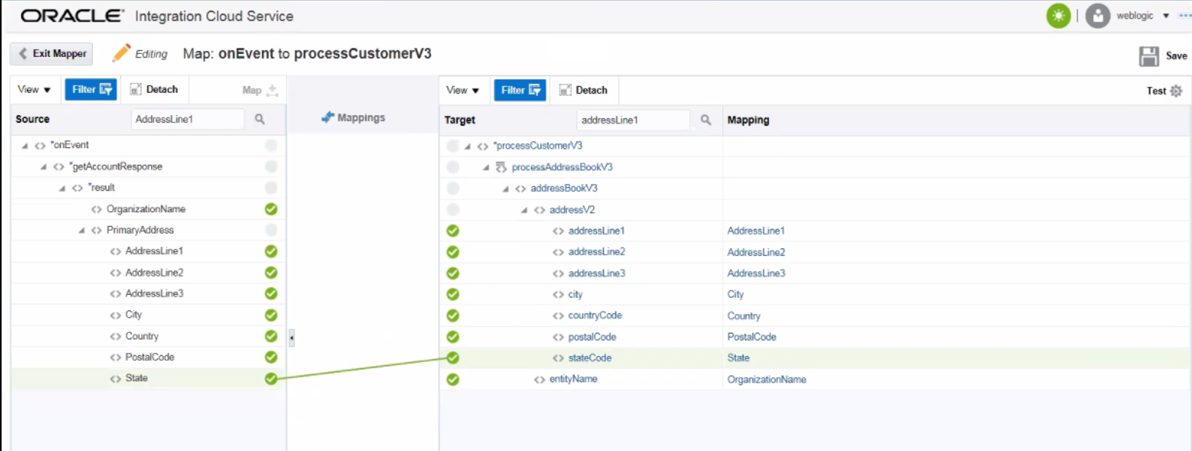Click the panel splitter collapse handle
Viewport: 1192px width, 451px height.
tap(291, 338)
